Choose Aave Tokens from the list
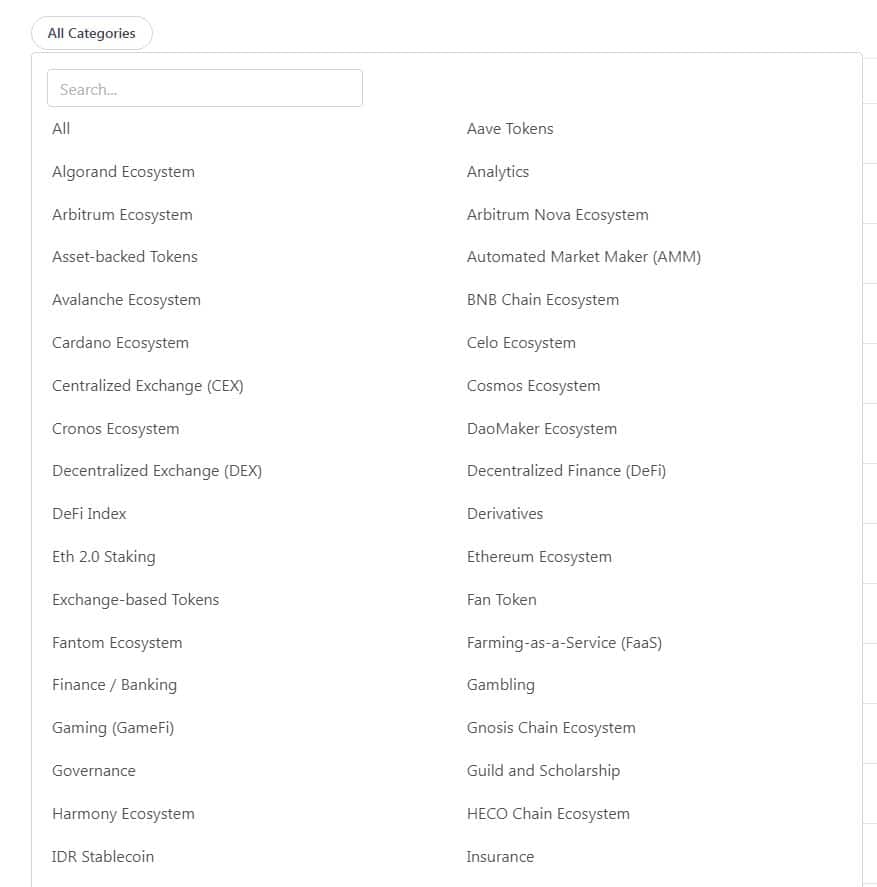The image size is (877, 887). click(x=509, y=128)
